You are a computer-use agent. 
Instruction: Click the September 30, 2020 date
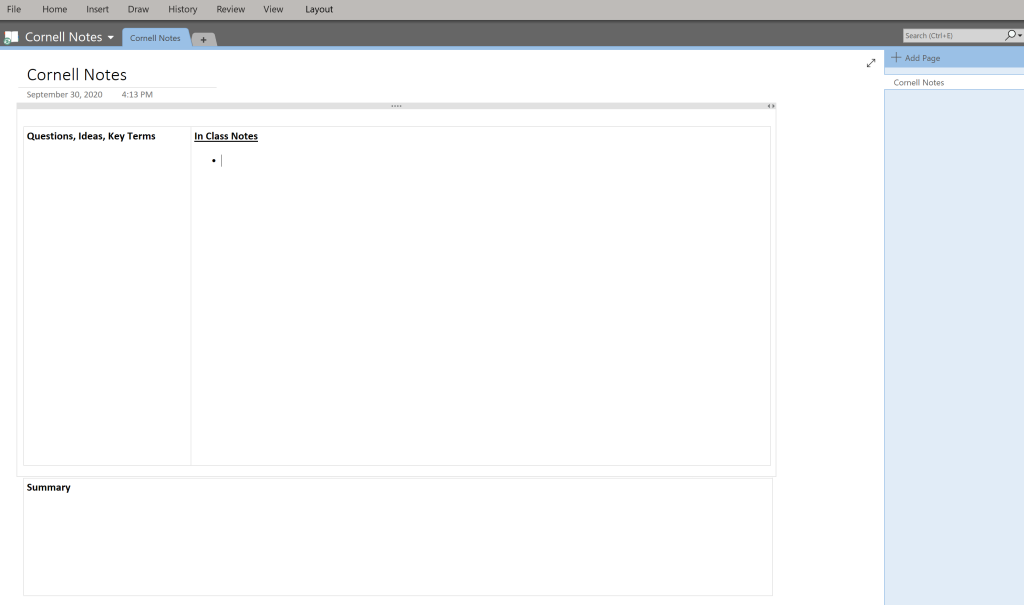coord(64,95)
